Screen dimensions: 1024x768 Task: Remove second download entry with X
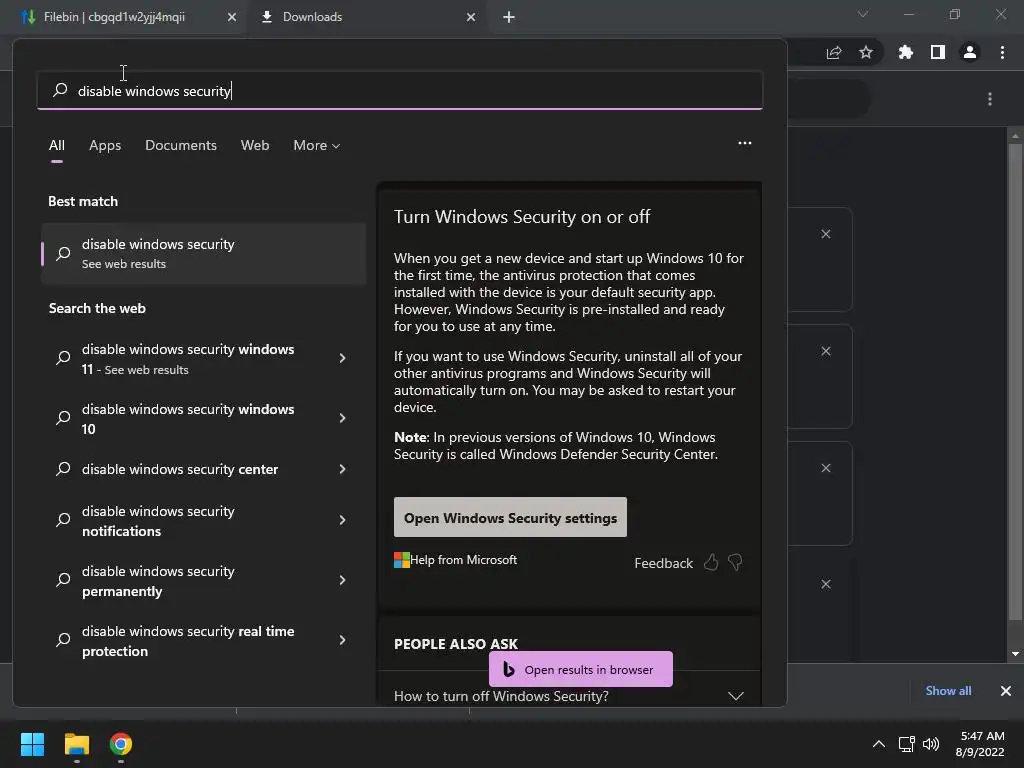[825, 351]
